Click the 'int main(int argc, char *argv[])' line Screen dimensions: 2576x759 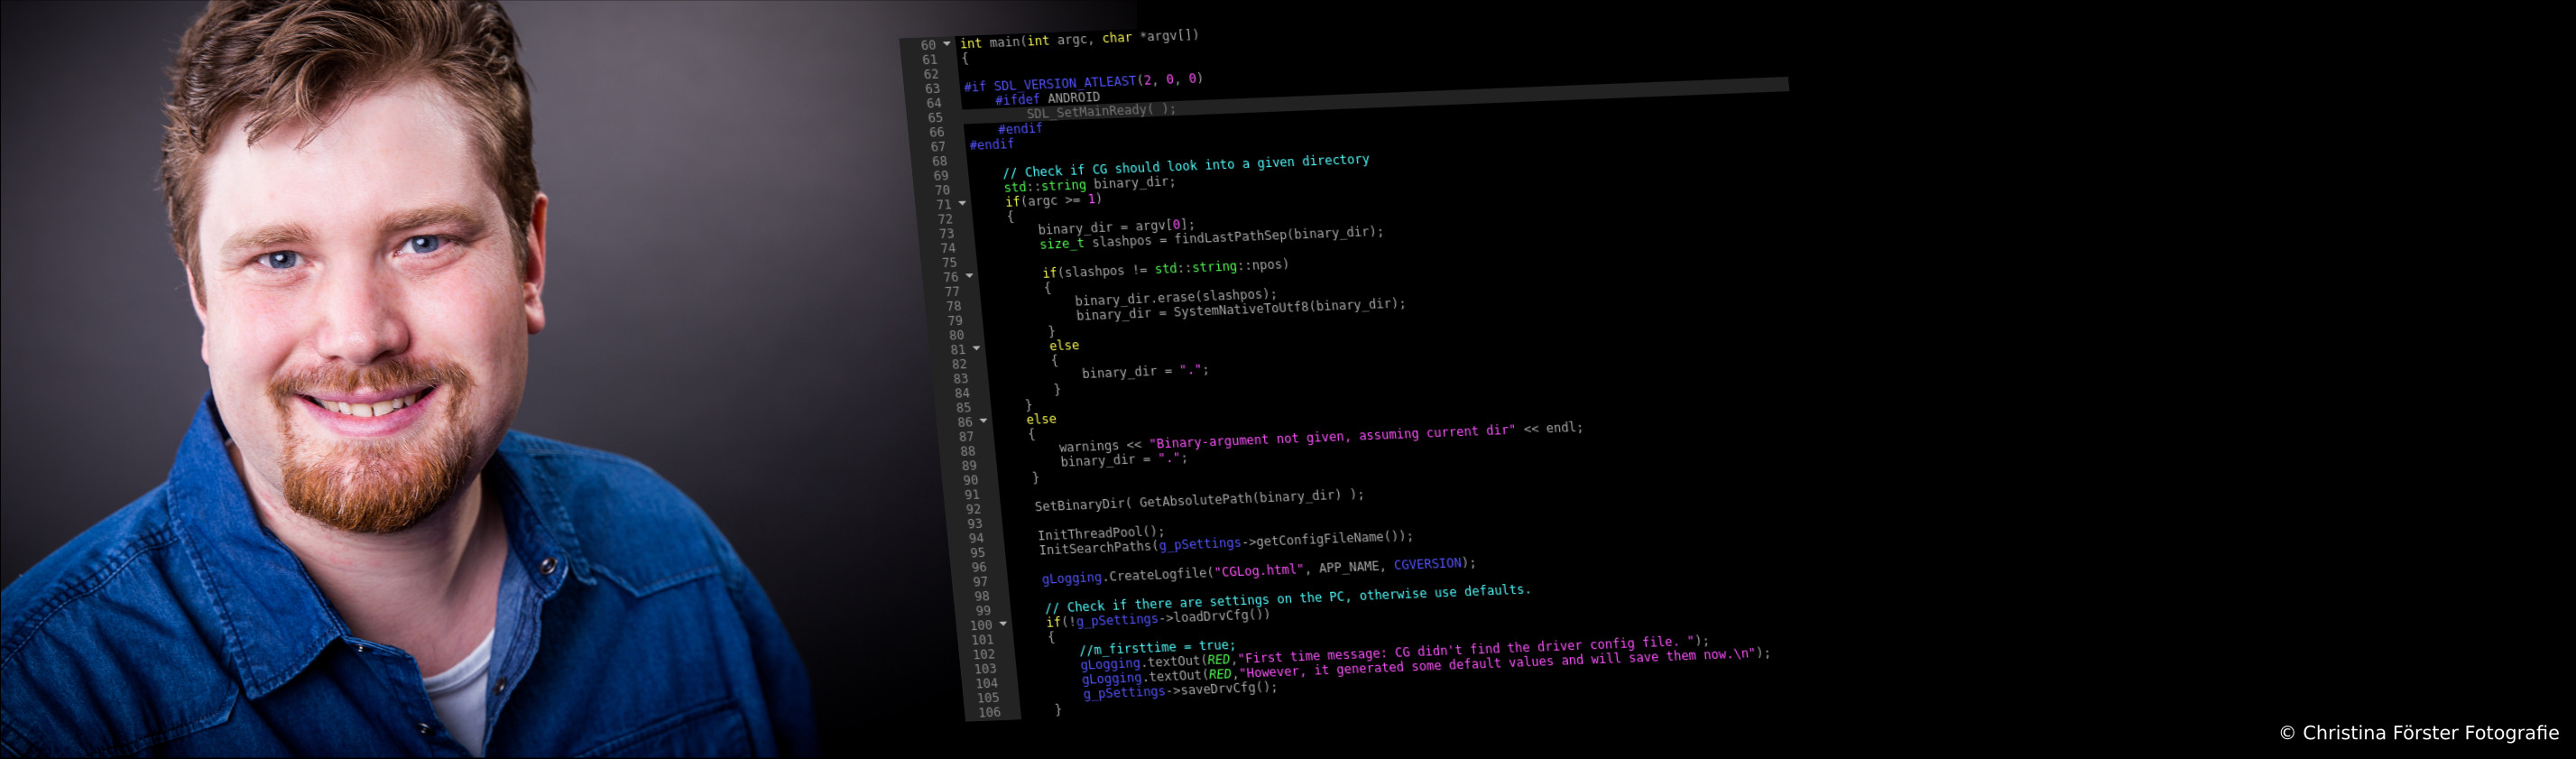(x=1079, y=39)
